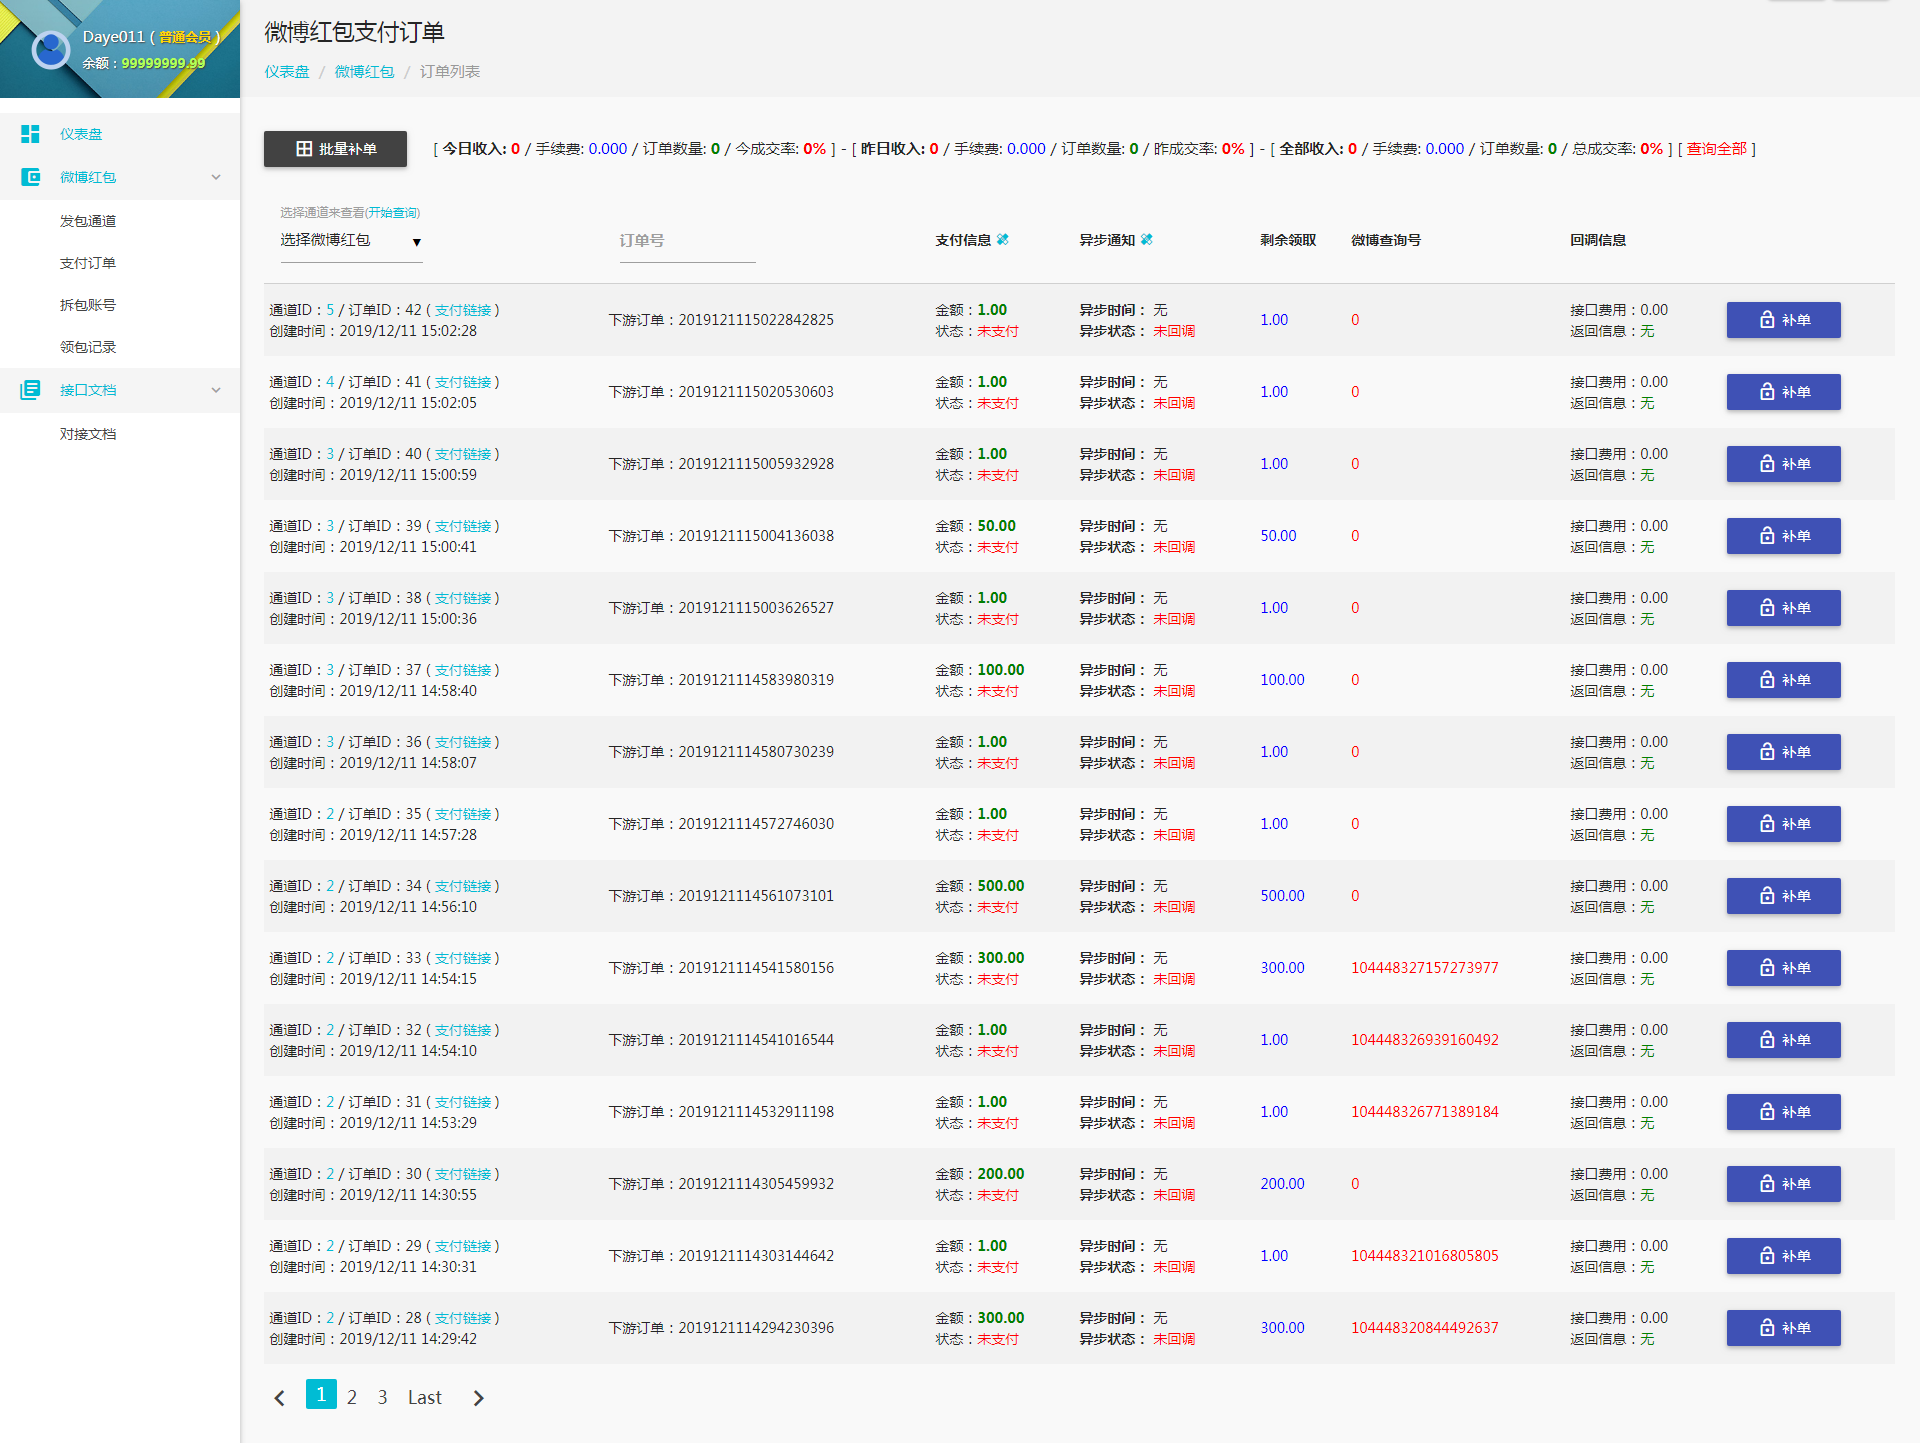Open 支付链接 link for order ID 37
Screen dimensions: 1920x1443
(463, 670)
